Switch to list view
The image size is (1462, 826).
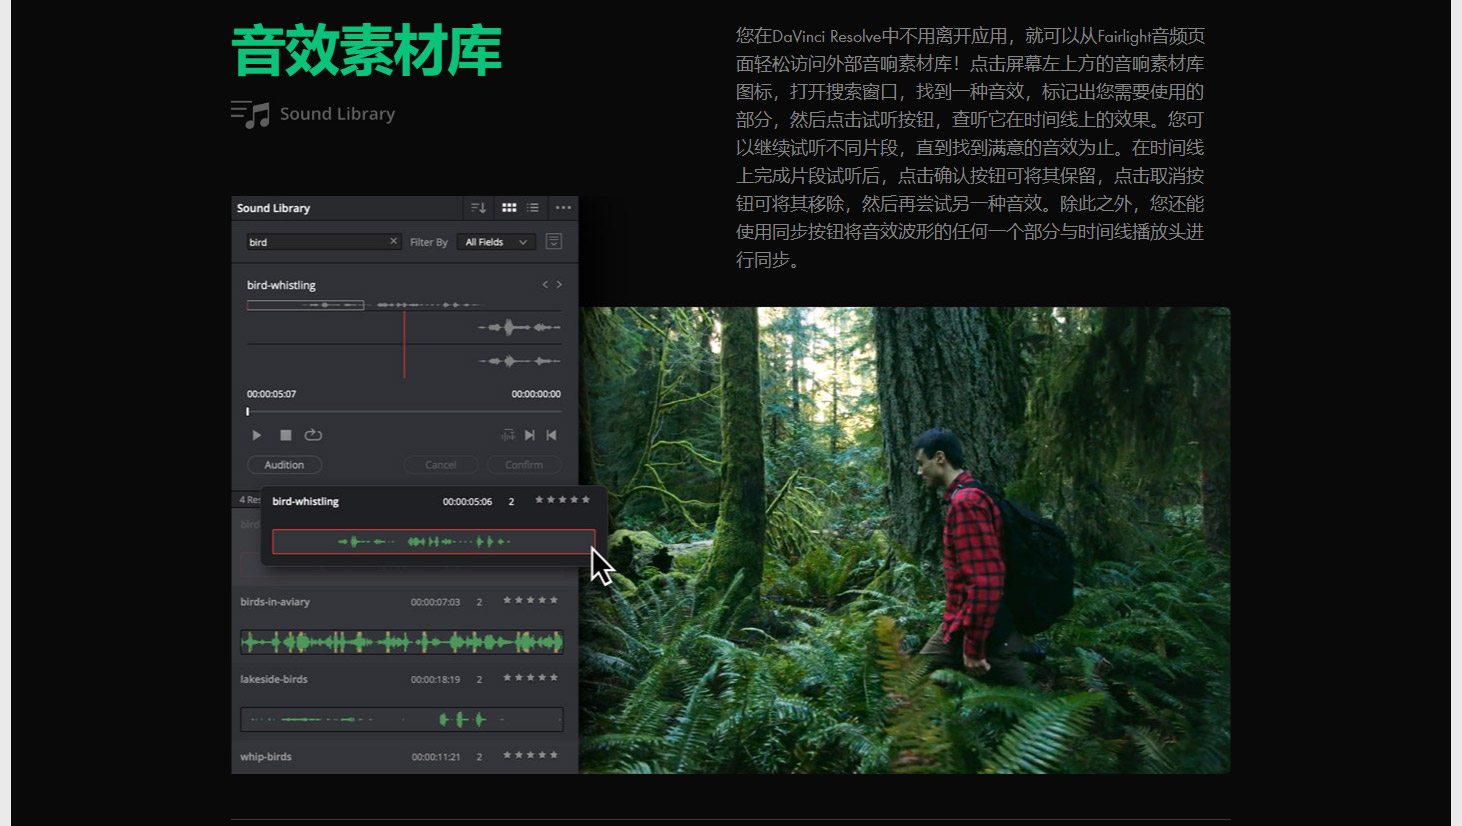tap(533, 208)
